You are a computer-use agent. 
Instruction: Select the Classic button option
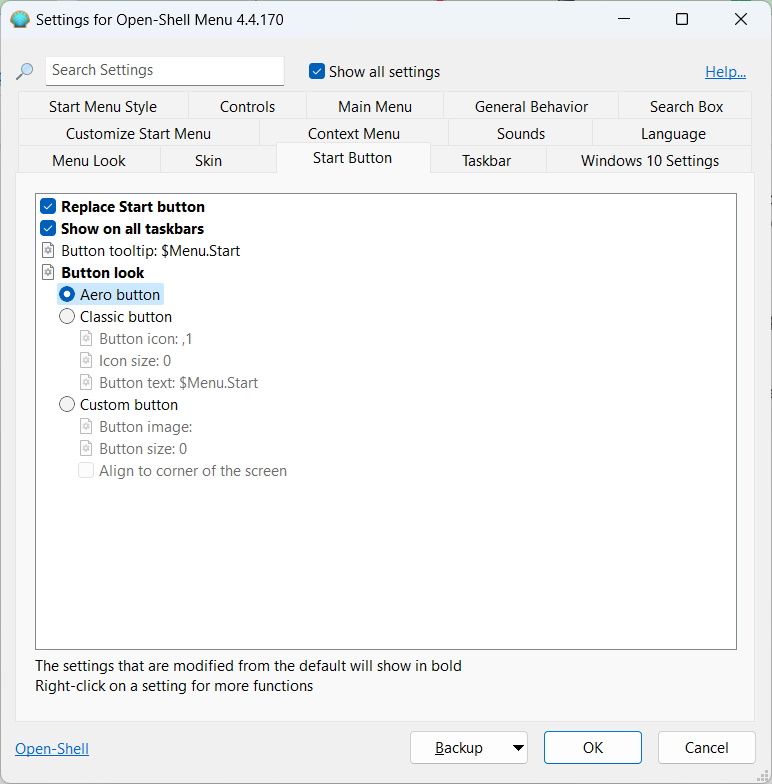coord(67,316)
